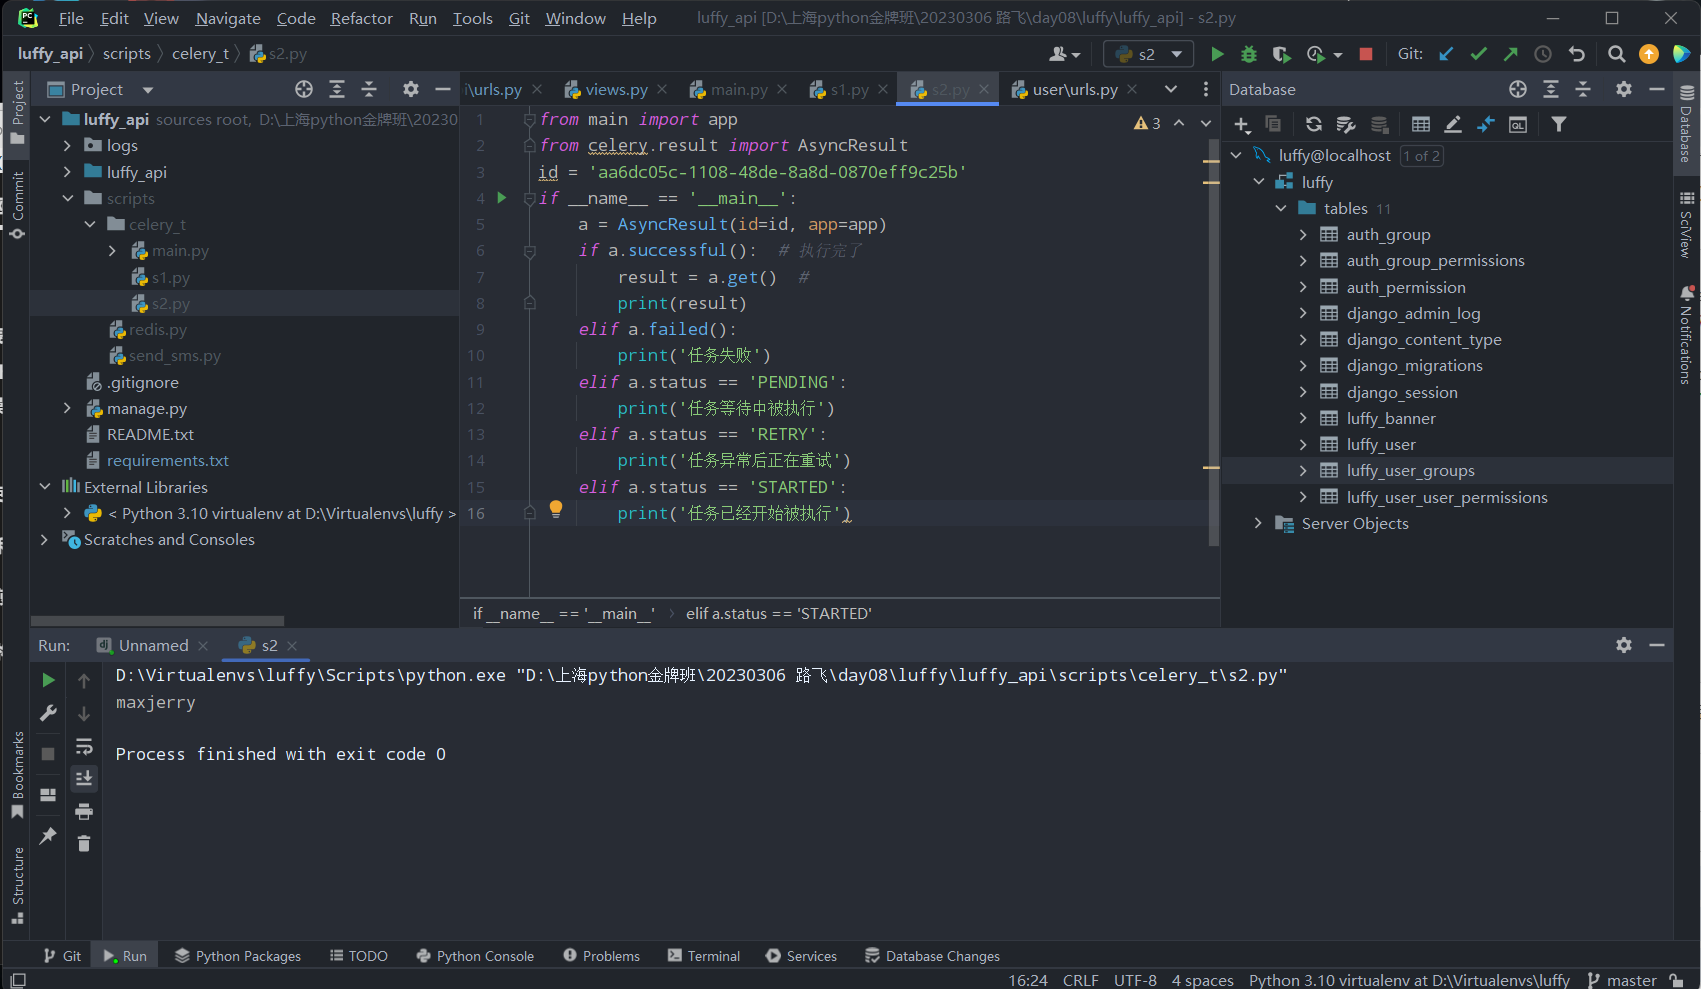Expand Scratches and Consoles

click(45, 539)
